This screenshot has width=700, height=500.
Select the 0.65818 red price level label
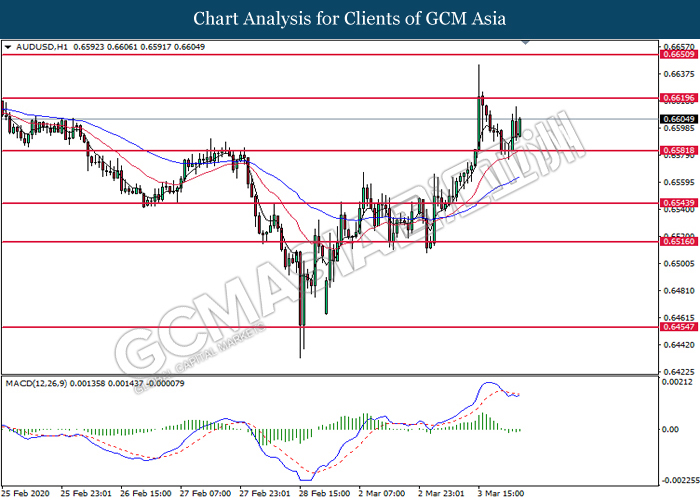tap(679, 150)
